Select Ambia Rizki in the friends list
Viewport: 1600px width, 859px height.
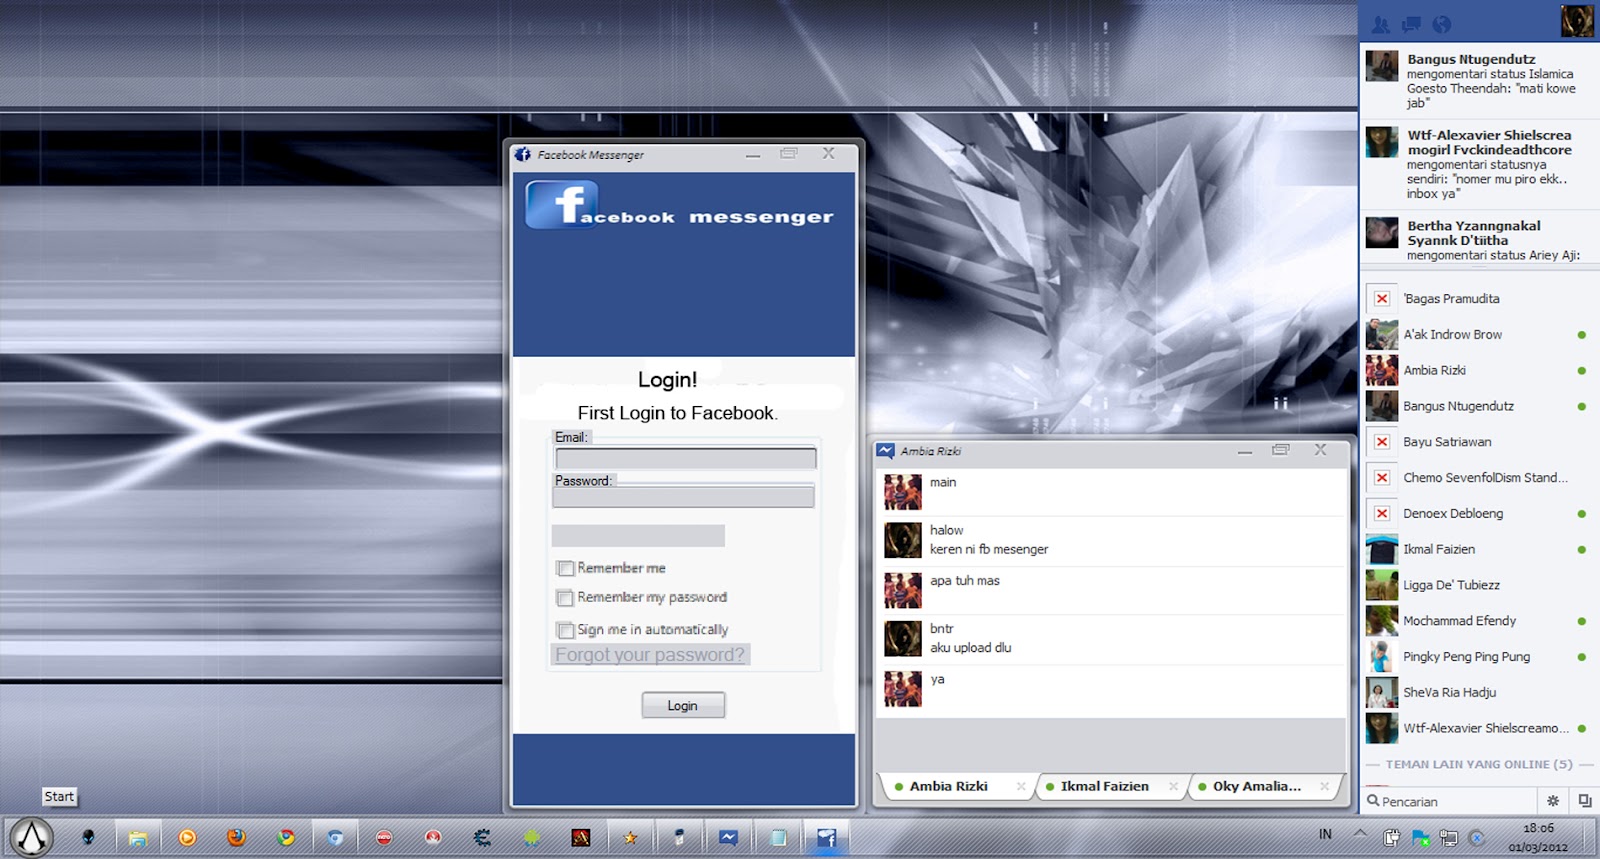click(1477, 370)
